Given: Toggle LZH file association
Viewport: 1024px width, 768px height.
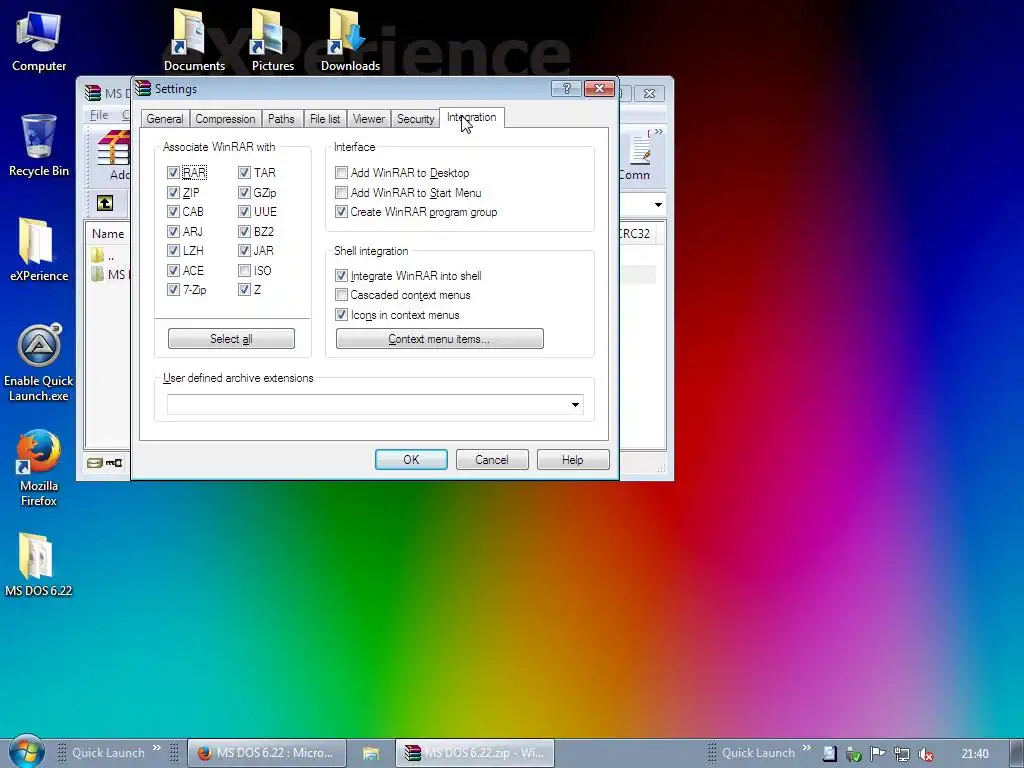Looking at the screenshot, I should [x=173, y=251].
